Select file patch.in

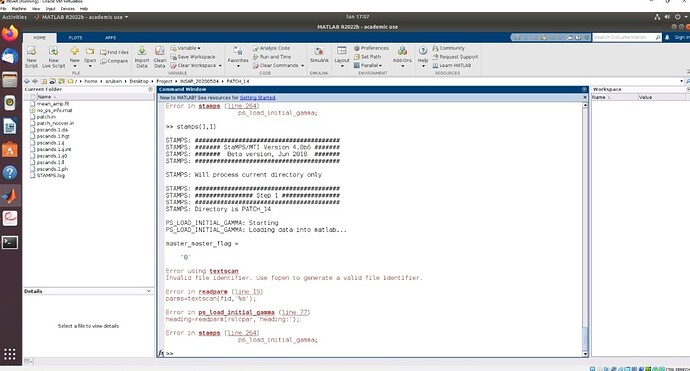[46, 117]
